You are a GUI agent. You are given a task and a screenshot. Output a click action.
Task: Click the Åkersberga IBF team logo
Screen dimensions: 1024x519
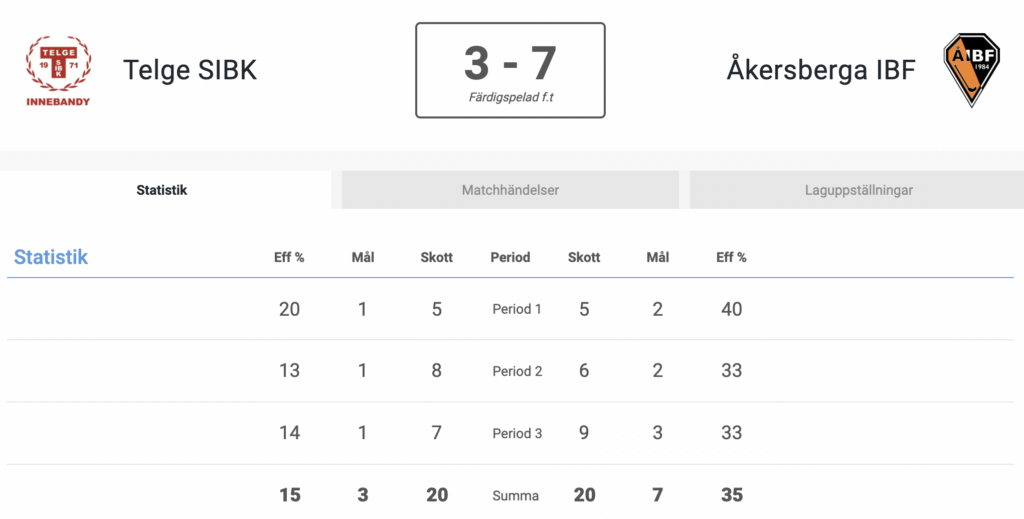(x=972, y=70)
